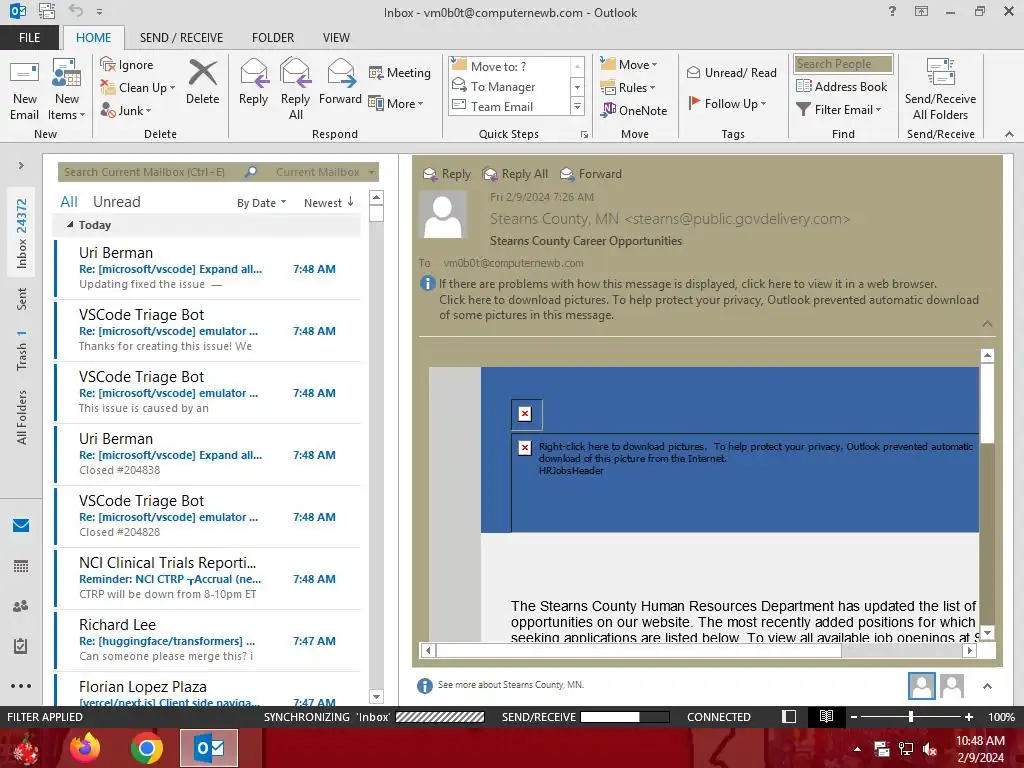Click the search magnifier in mailbox search

click(x=251, y=172)
